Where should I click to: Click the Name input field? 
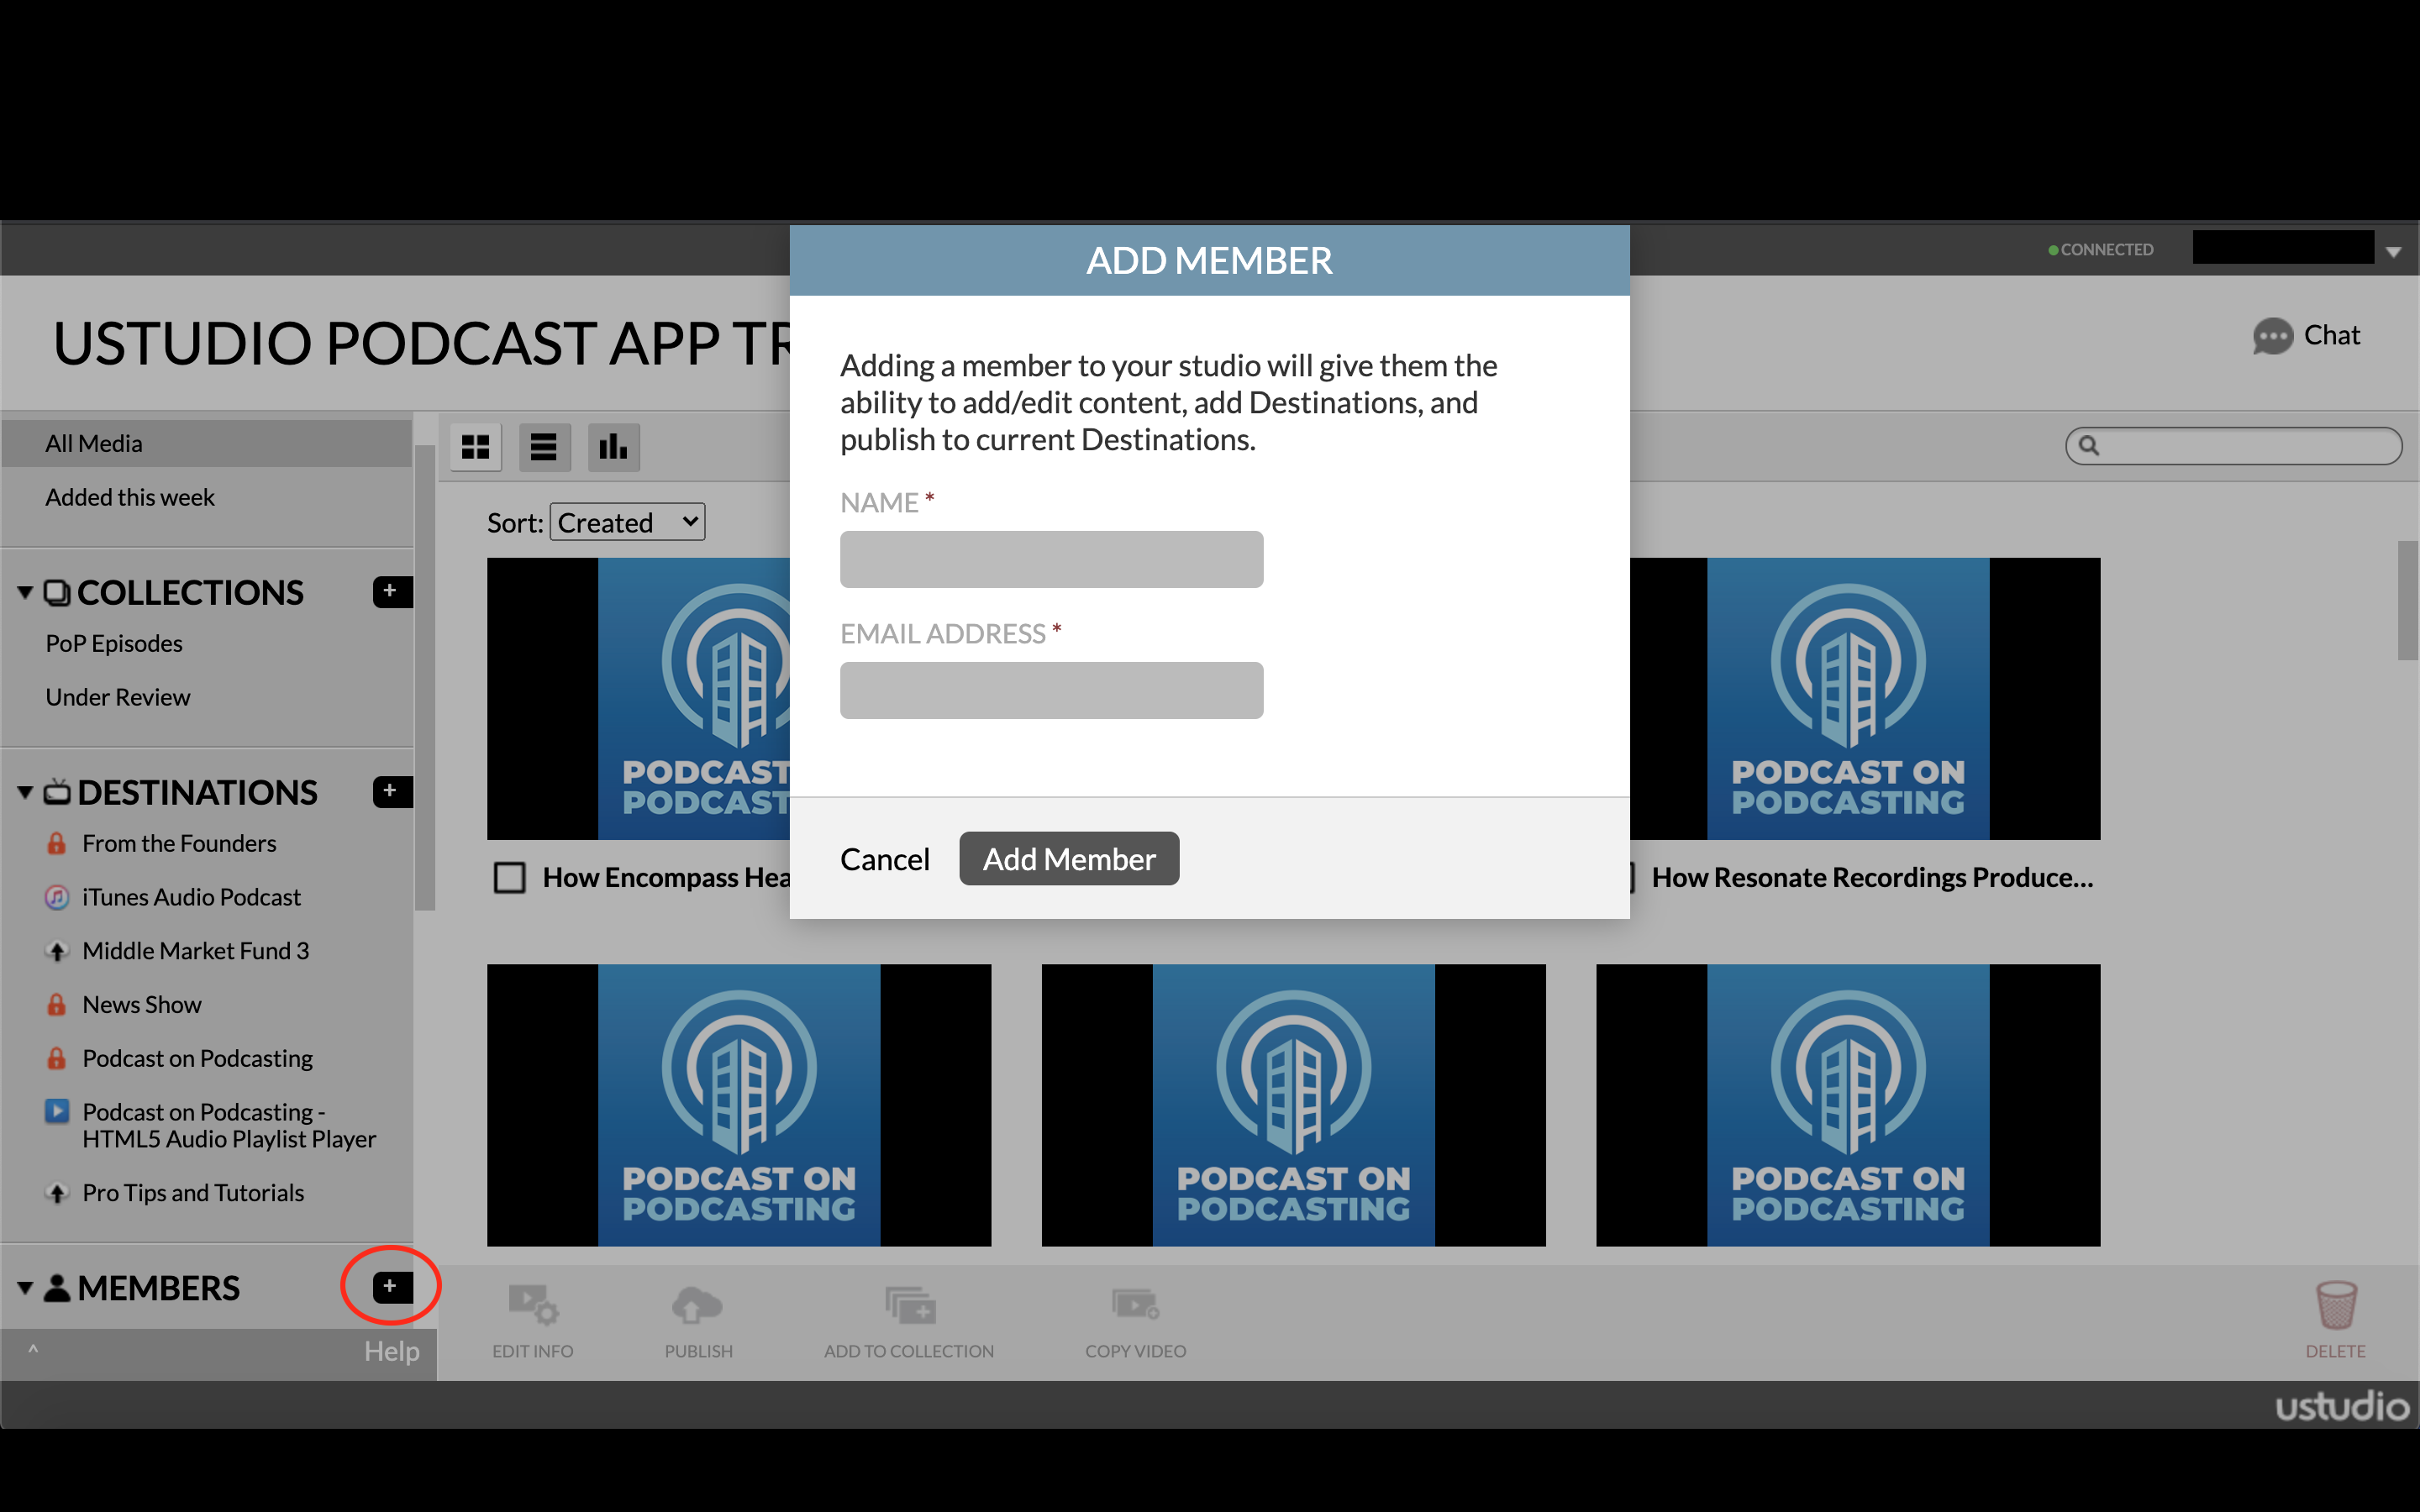pyautogui.click(x=1051, y=559)
